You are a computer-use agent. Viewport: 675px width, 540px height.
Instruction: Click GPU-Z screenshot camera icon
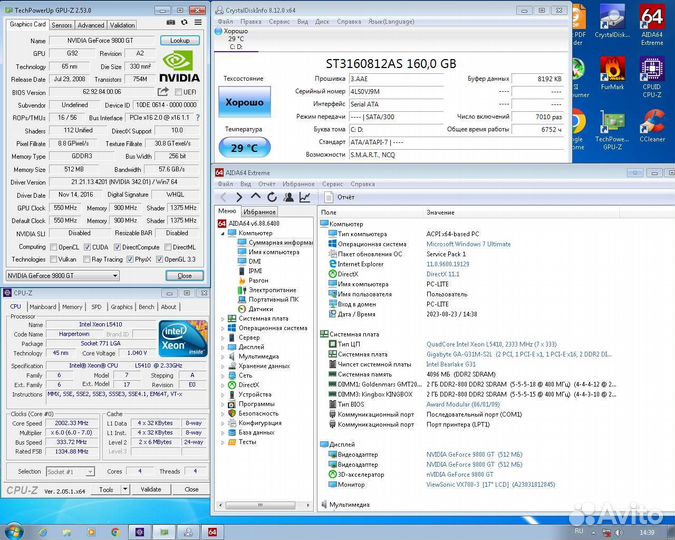(x=171, y=22)
